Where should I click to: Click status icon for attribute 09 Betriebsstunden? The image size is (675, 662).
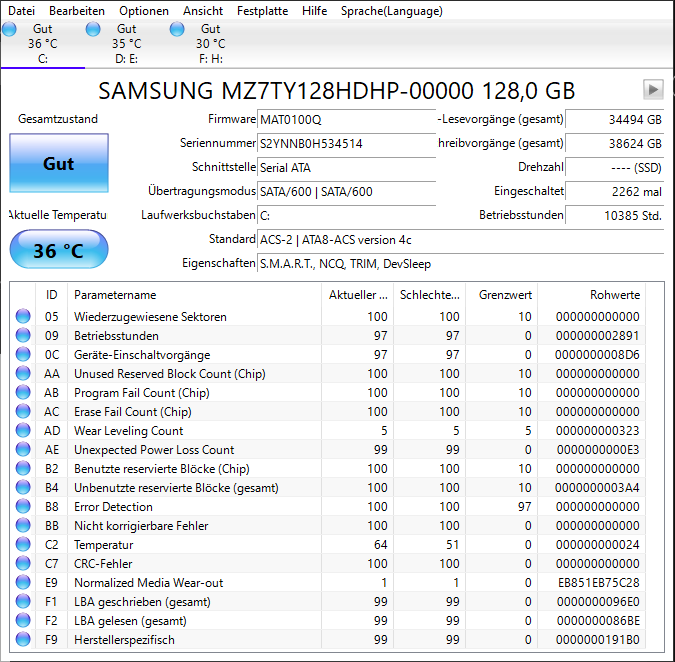pos(23,335)
